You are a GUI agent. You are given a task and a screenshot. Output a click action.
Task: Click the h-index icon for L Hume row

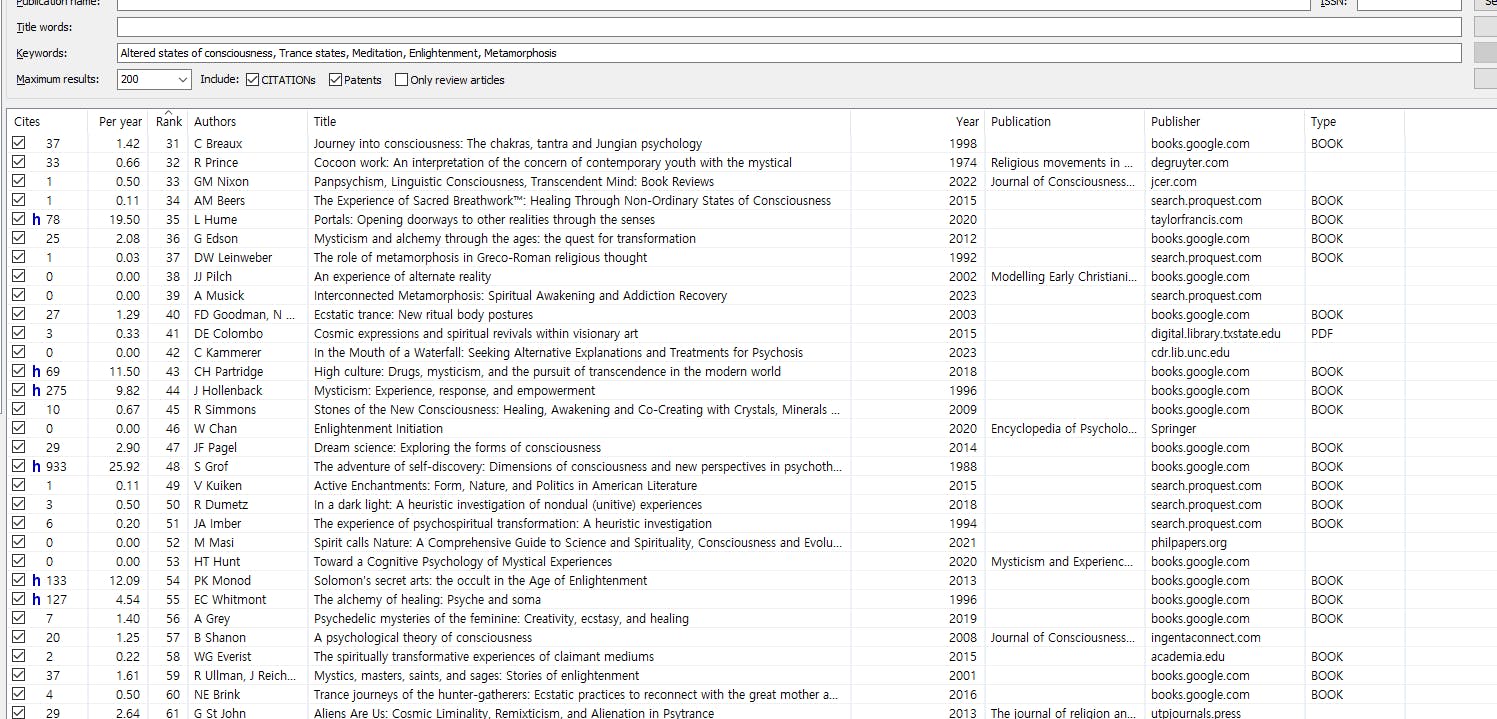(36, 220)
